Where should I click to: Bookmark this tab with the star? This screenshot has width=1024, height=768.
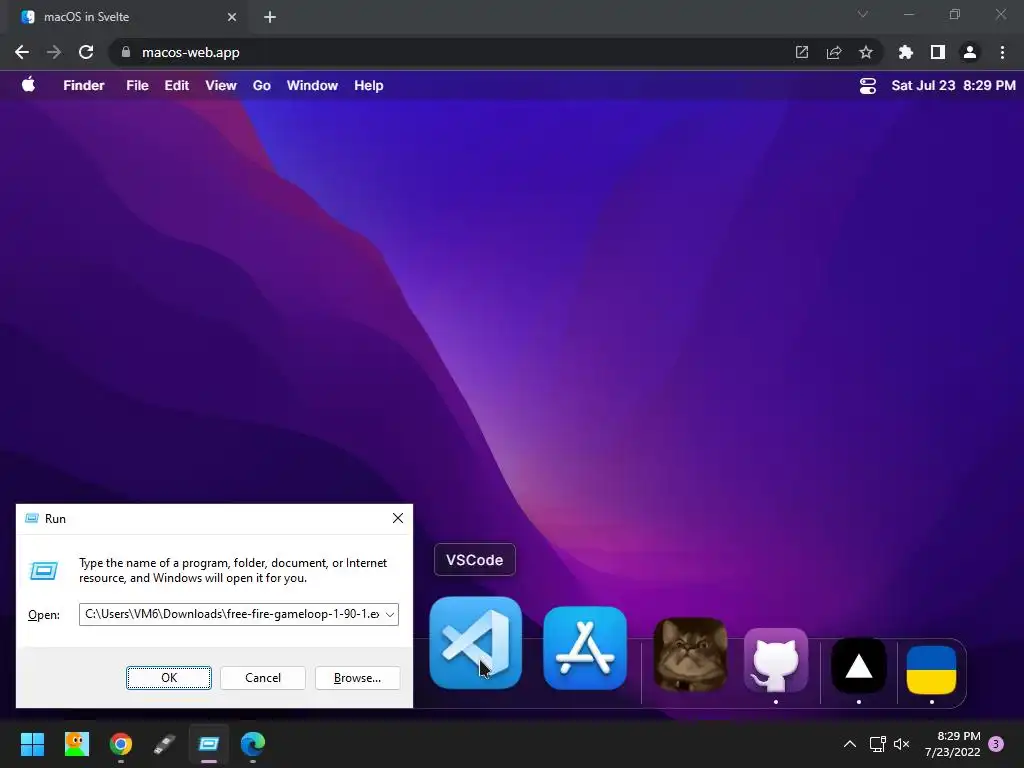pyautogui.click(x=866, y=52)
